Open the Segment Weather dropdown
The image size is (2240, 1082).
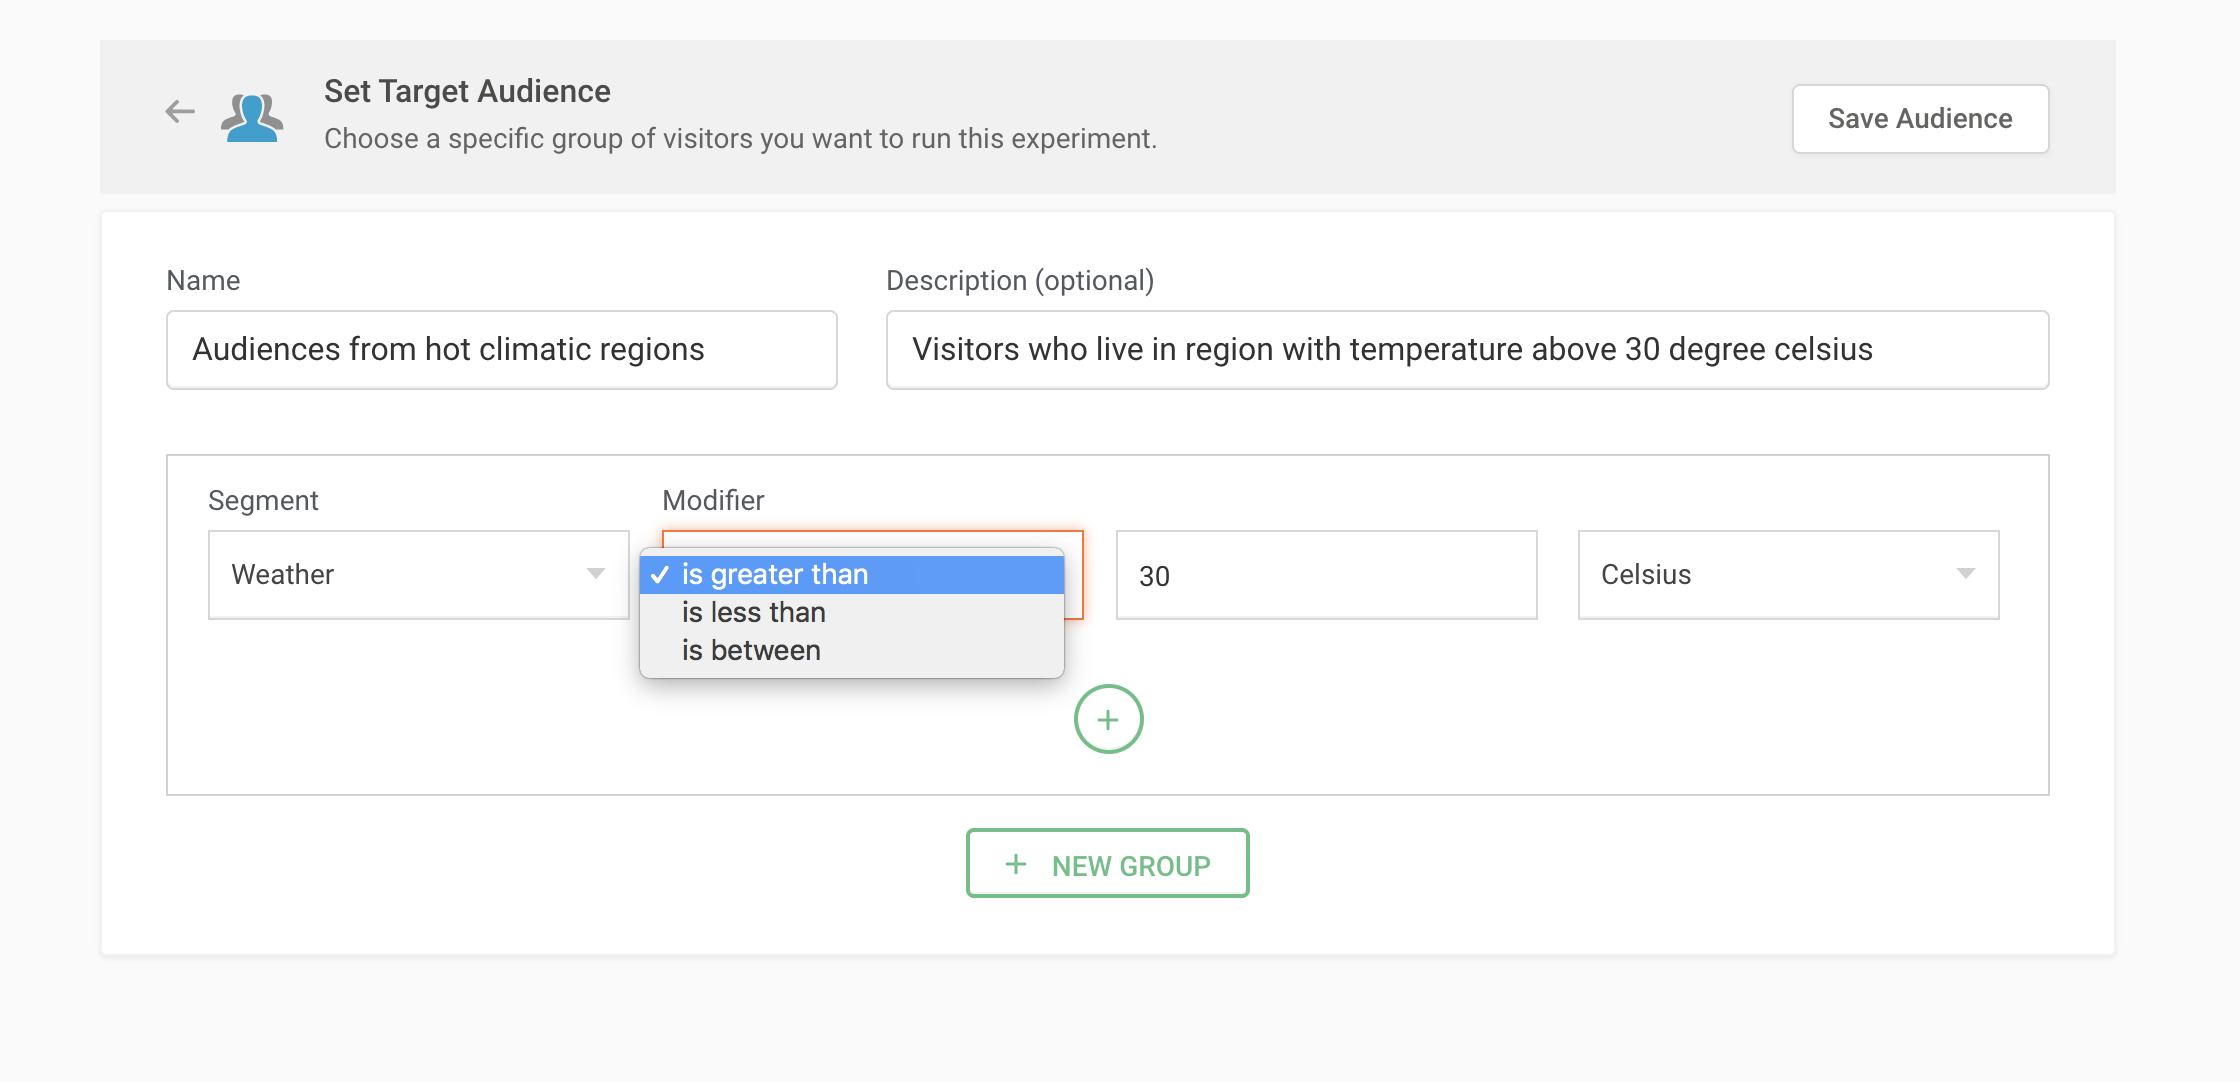(418, 575)
